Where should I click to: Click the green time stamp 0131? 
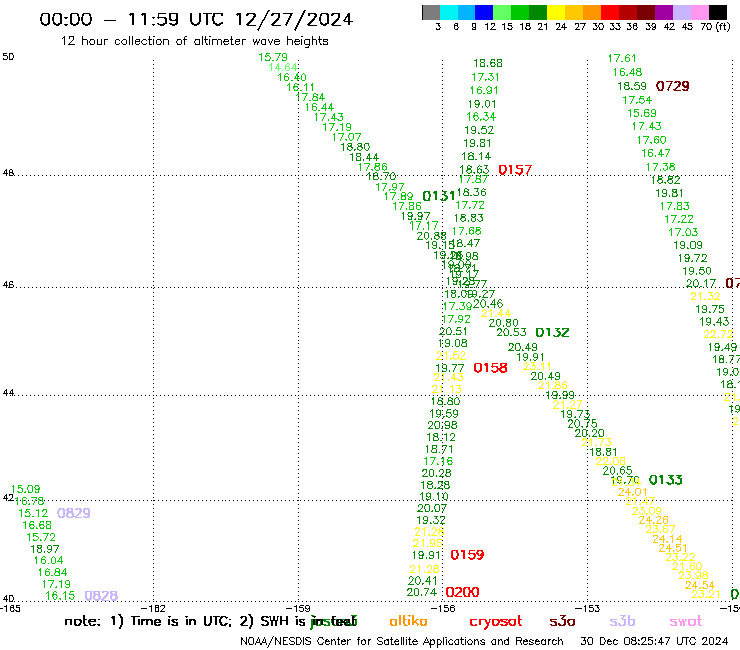click(438, 196)
